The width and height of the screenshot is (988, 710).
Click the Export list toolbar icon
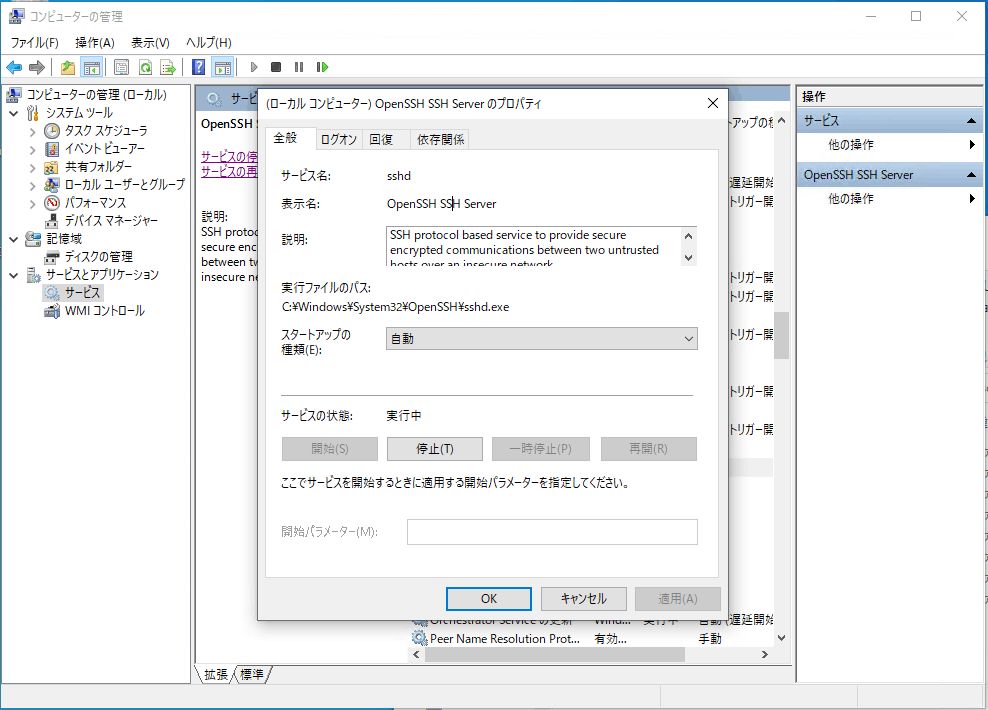[168, 67]
